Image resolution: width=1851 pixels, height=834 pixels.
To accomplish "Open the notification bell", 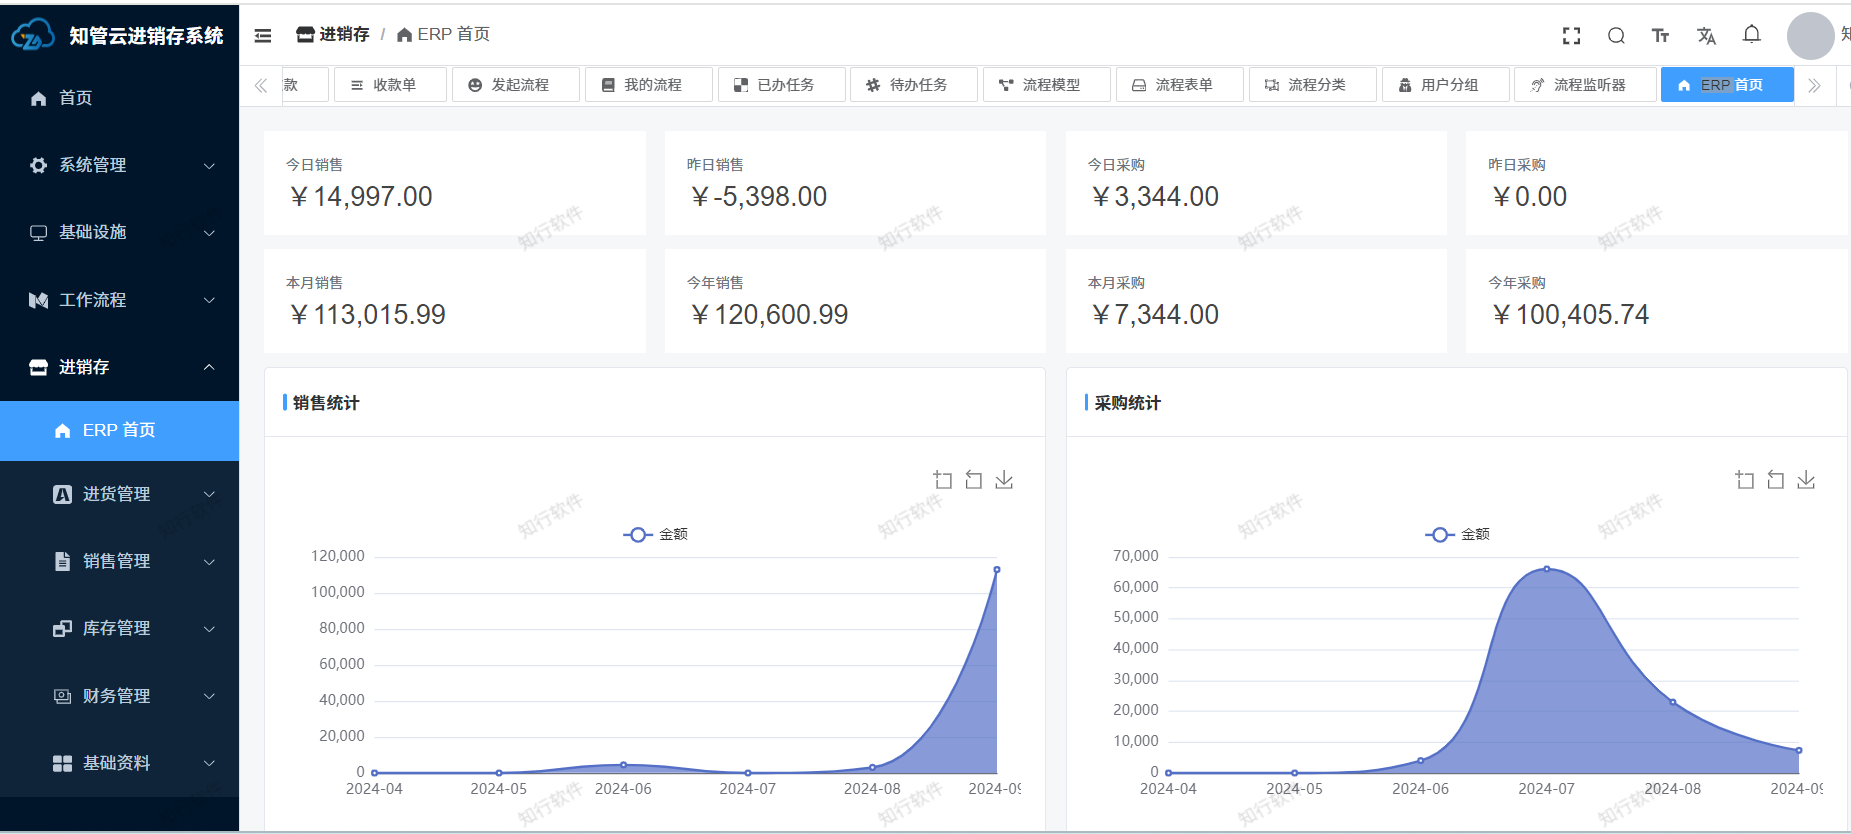I will pyautogui.click(x=1751, y=35).
